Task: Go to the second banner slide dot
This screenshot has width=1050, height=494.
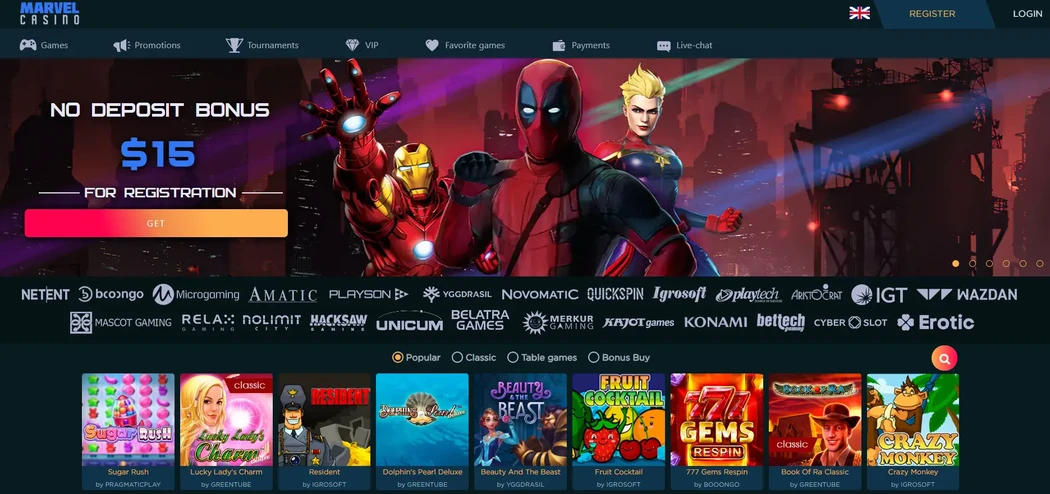Action: [x=972, y=264]
